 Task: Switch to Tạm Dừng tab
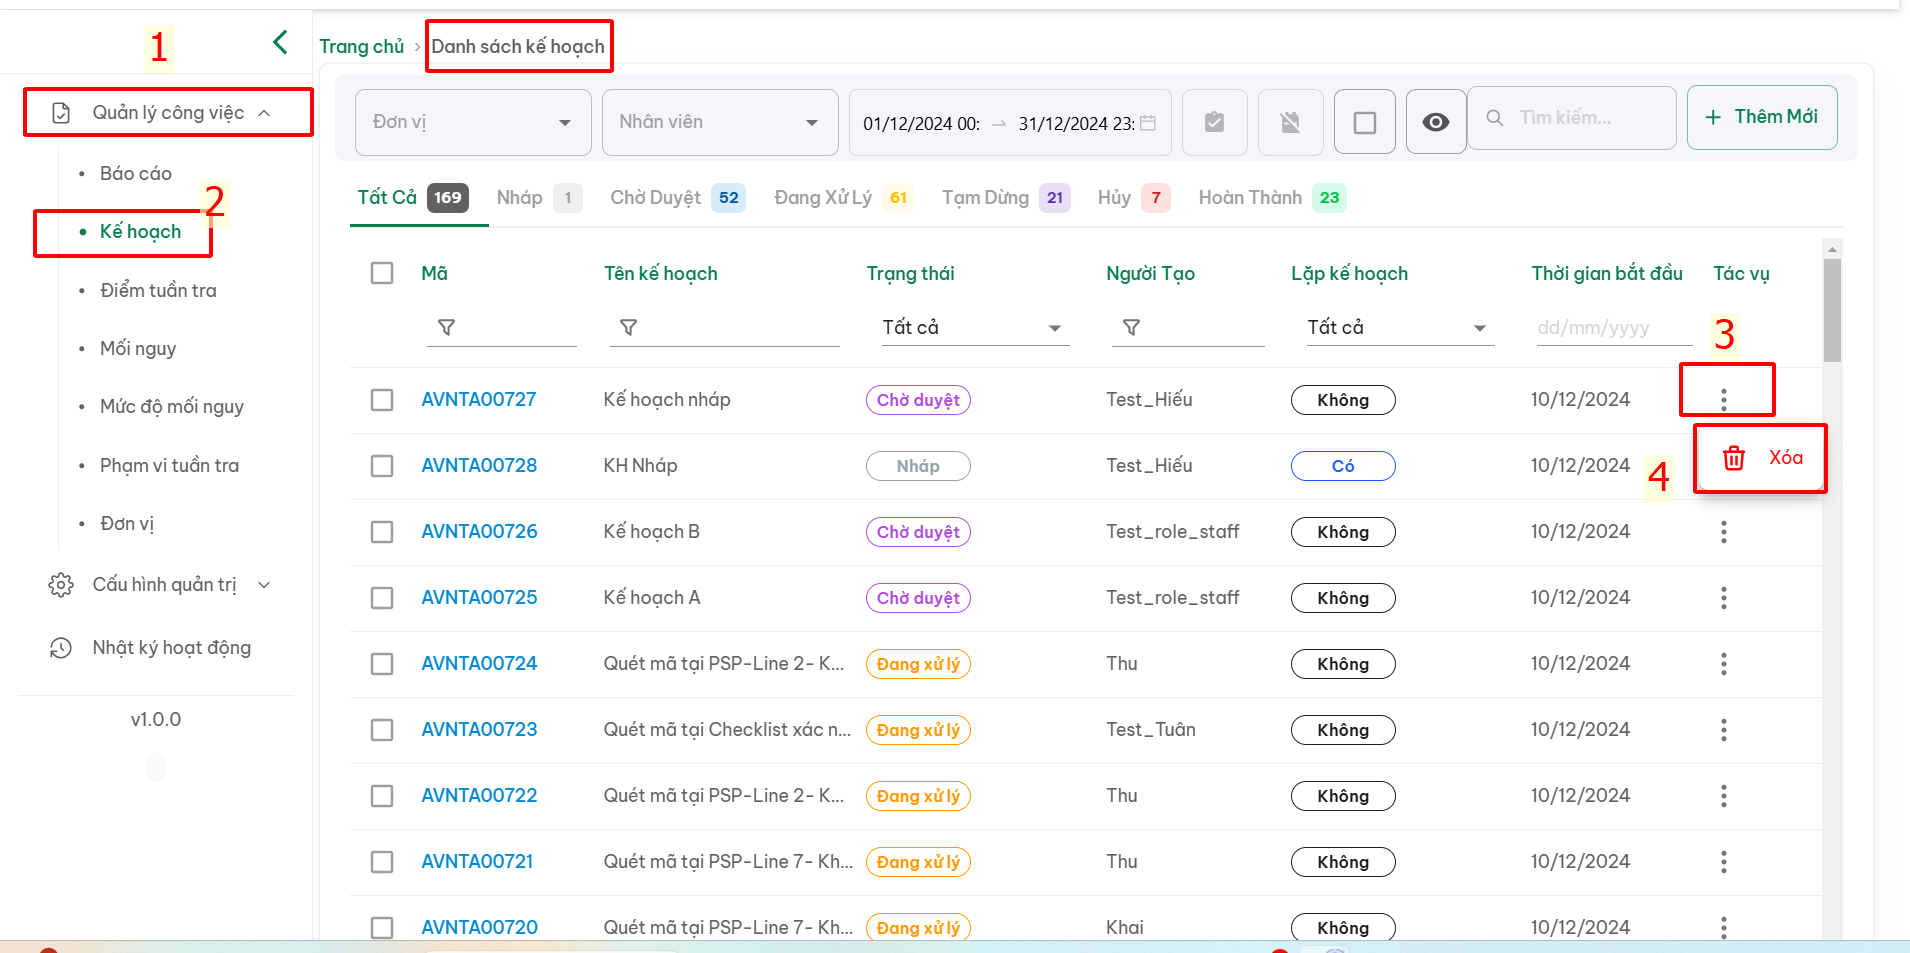tap(1005, 198)
